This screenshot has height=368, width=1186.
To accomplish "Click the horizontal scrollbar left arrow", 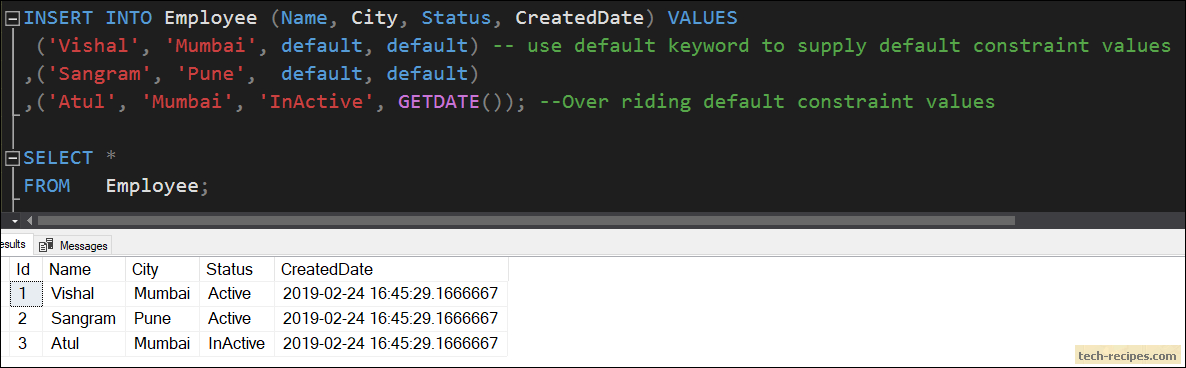I will coord(29,221).
